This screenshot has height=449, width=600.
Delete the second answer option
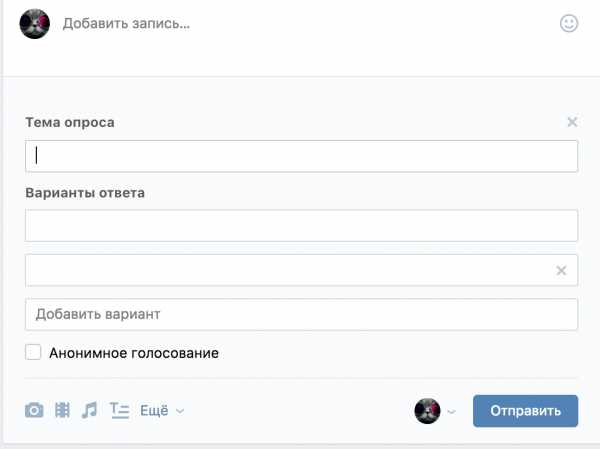coord(561,271)
